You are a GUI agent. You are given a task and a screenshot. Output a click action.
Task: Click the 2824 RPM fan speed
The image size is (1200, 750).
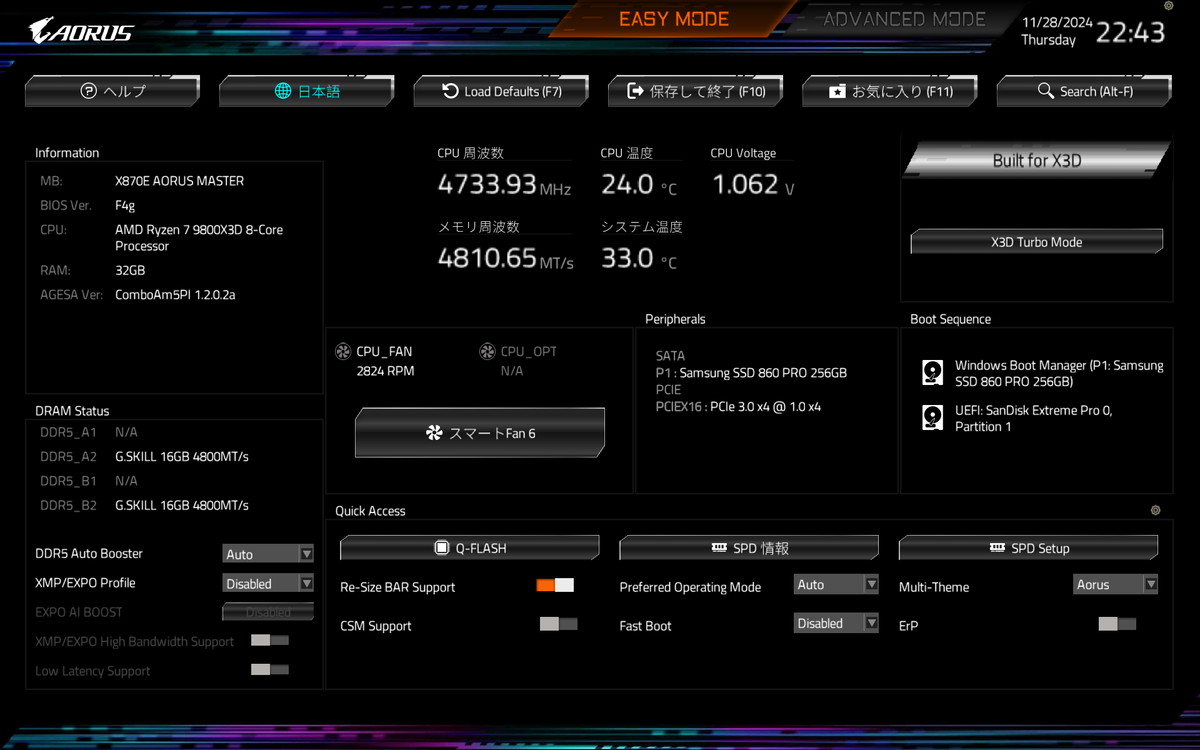tap(385, 371)
